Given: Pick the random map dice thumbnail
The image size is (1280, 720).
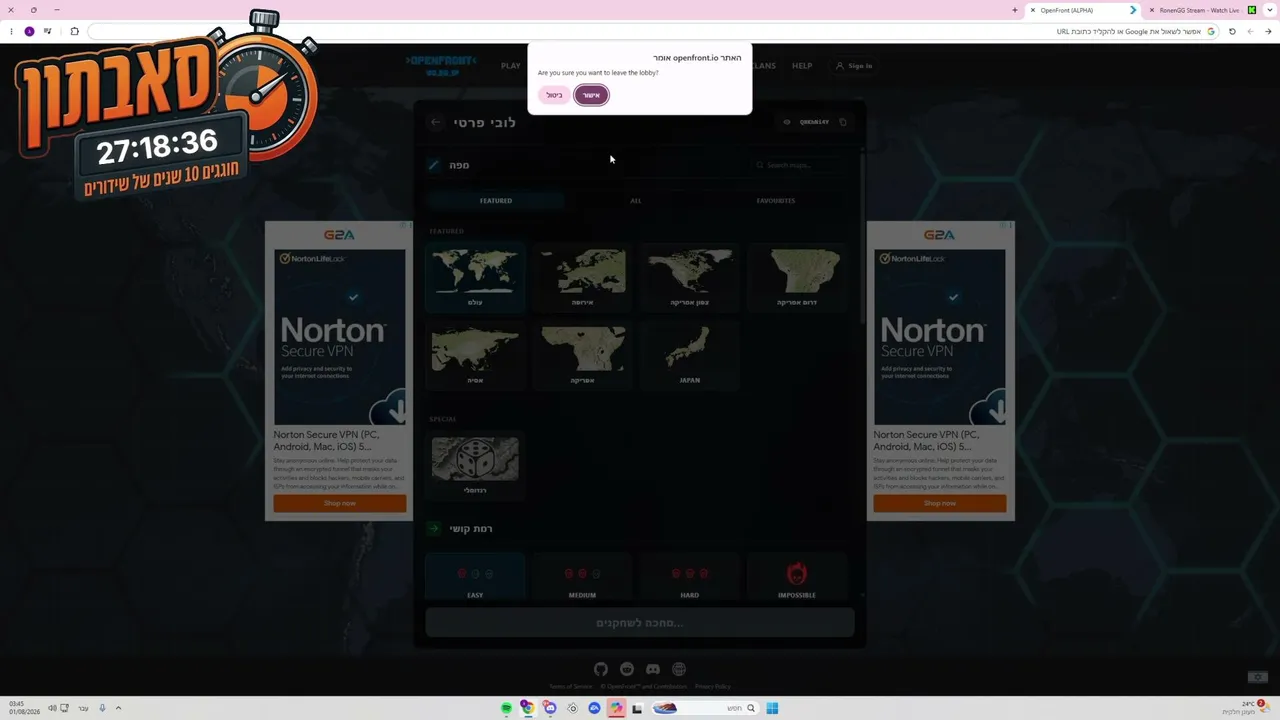Looking at the screenshot, I should coord(475,465).
